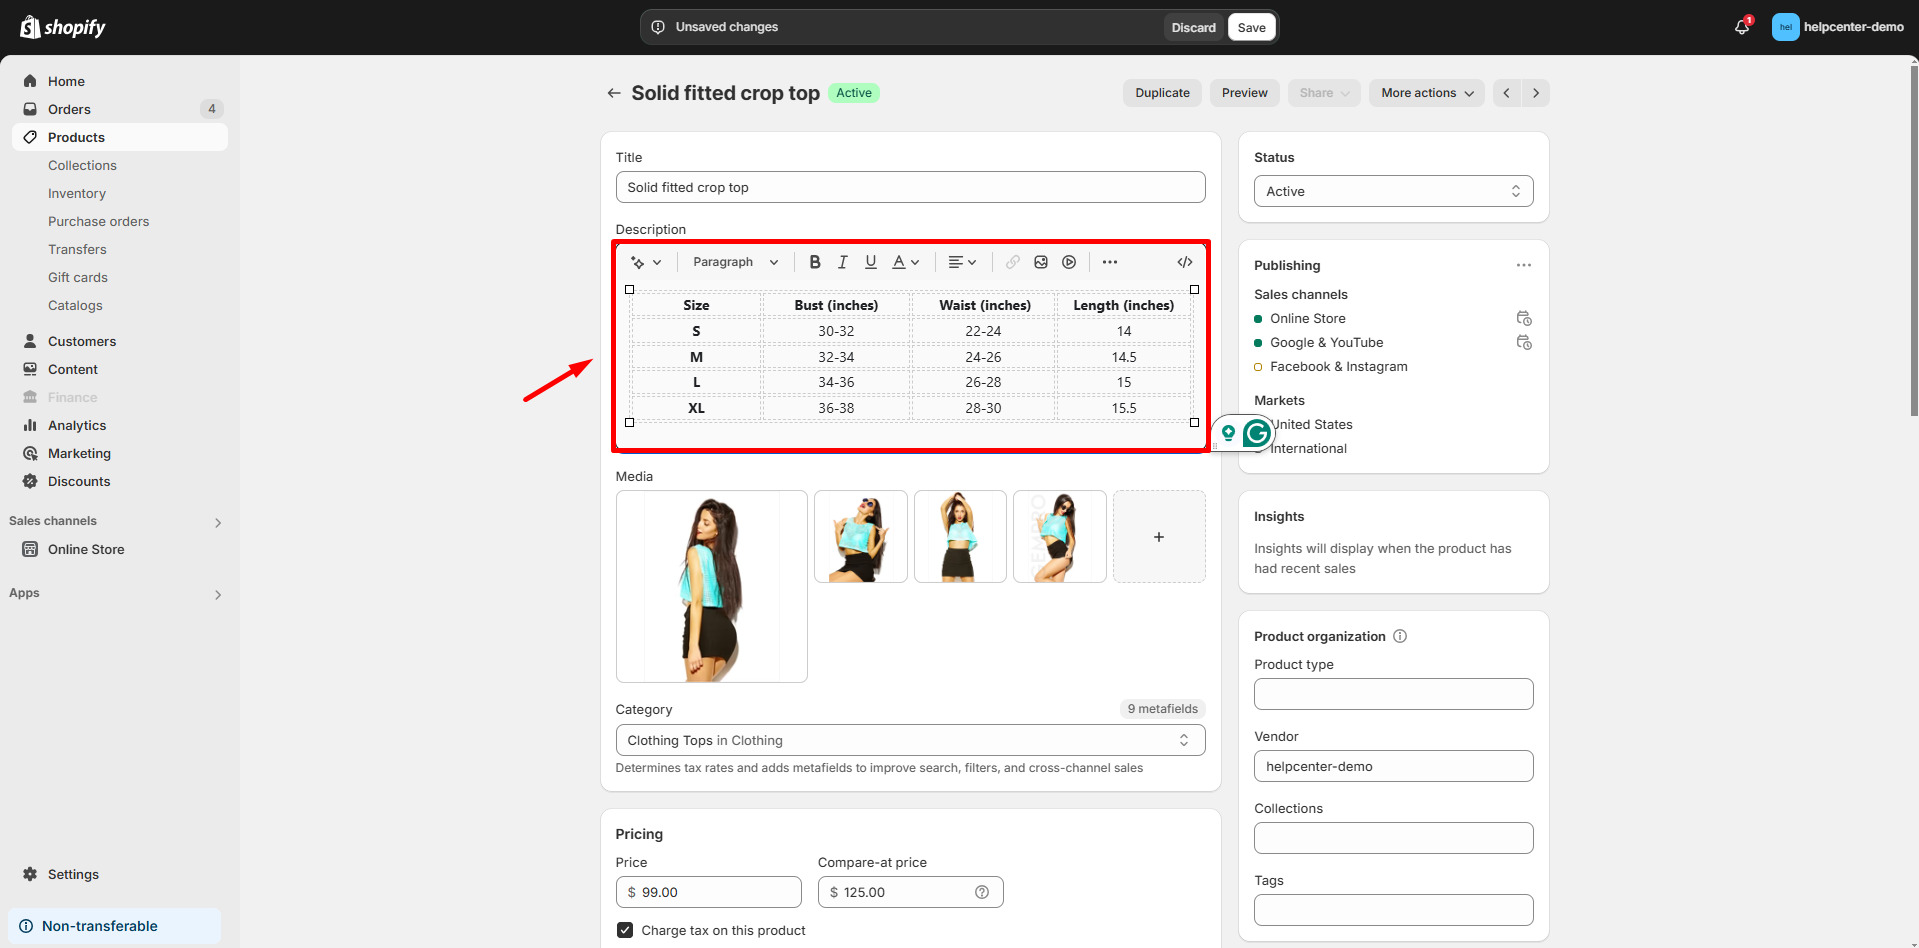Insert an image into the description
This screenshot has height=948, width=1919.
pyautogui.click(x=1040, y=261)
